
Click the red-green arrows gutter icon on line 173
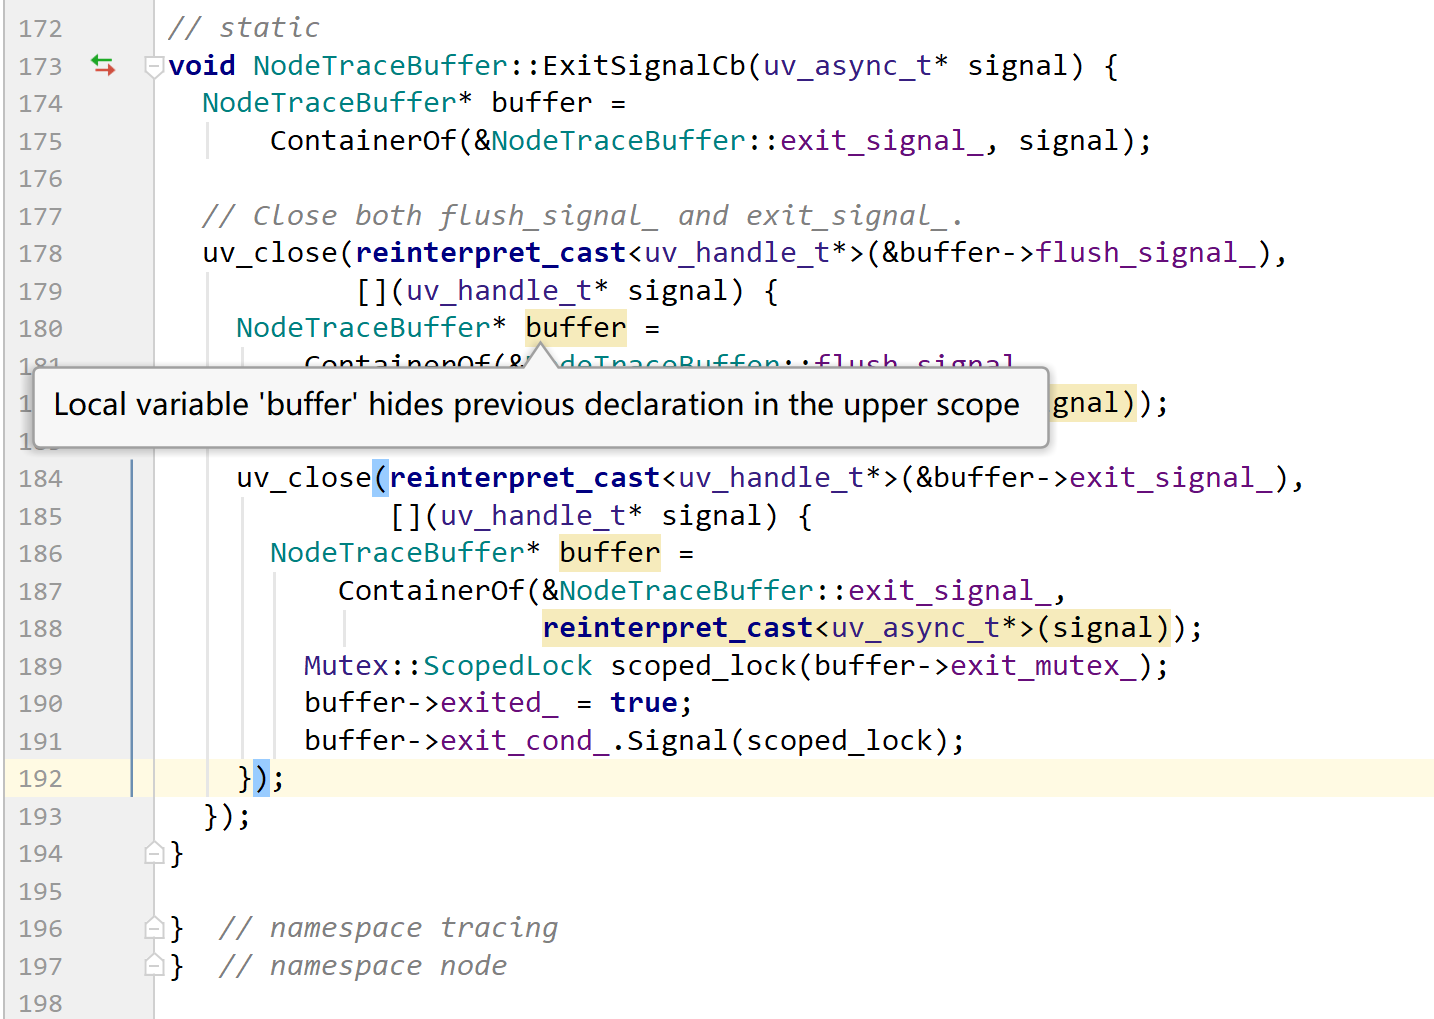[103, 66]
